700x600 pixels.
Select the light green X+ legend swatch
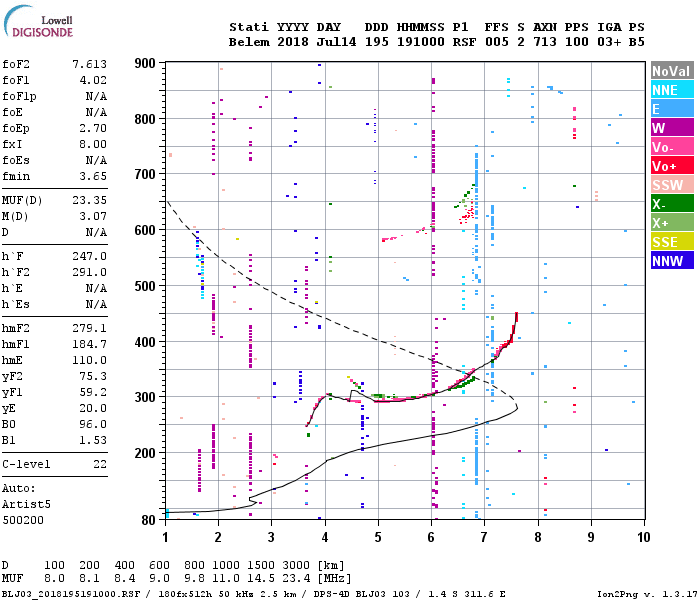coord(672,222)
